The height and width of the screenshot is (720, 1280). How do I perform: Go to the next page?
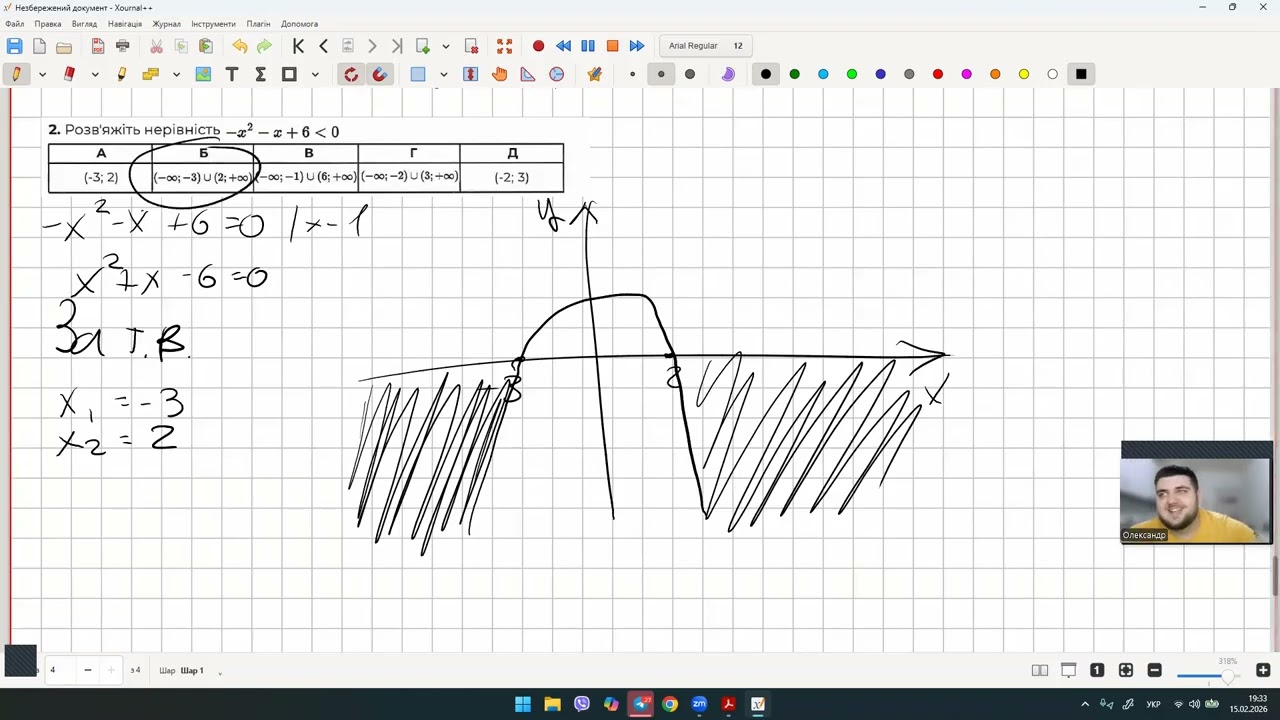tap(372, 46)
